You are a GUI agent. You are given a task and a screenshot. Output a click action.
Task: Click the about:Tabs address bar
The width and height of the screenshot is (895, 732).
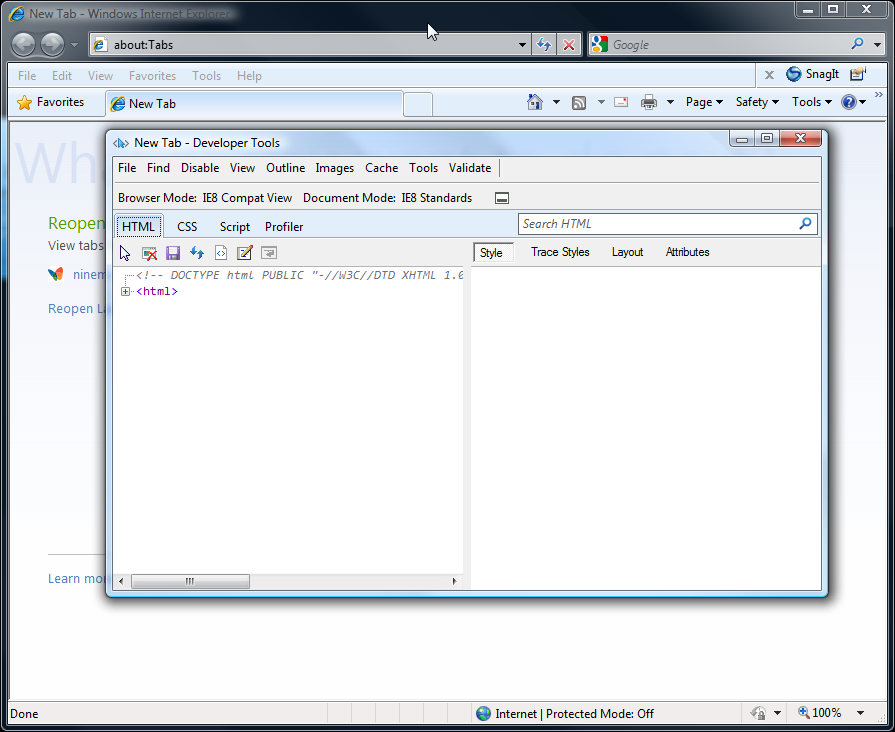click(311, 45)
